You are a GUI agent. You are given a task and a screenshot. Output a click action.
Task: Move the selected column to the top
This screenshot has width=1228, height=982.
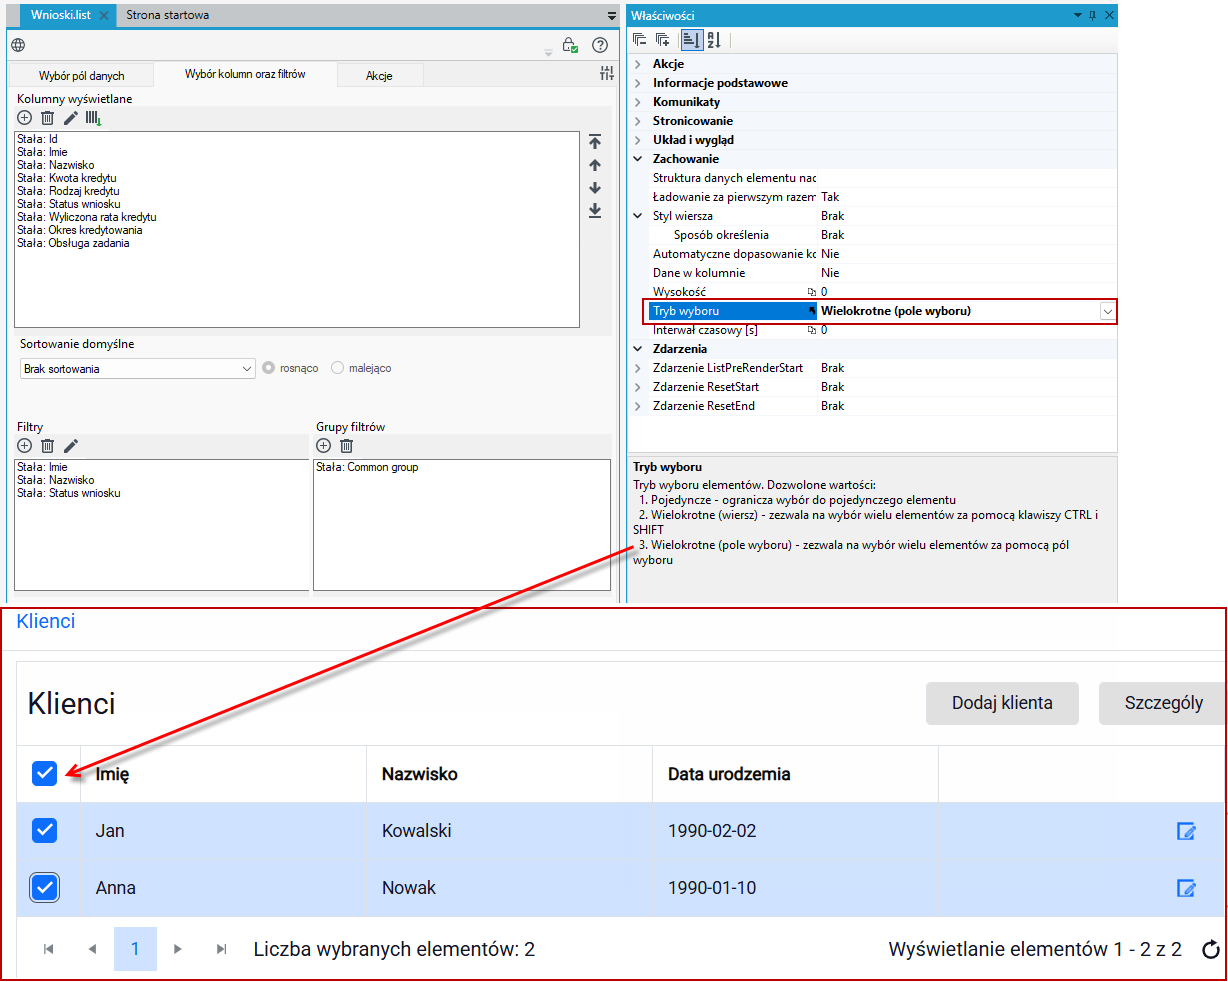[595, 142]
